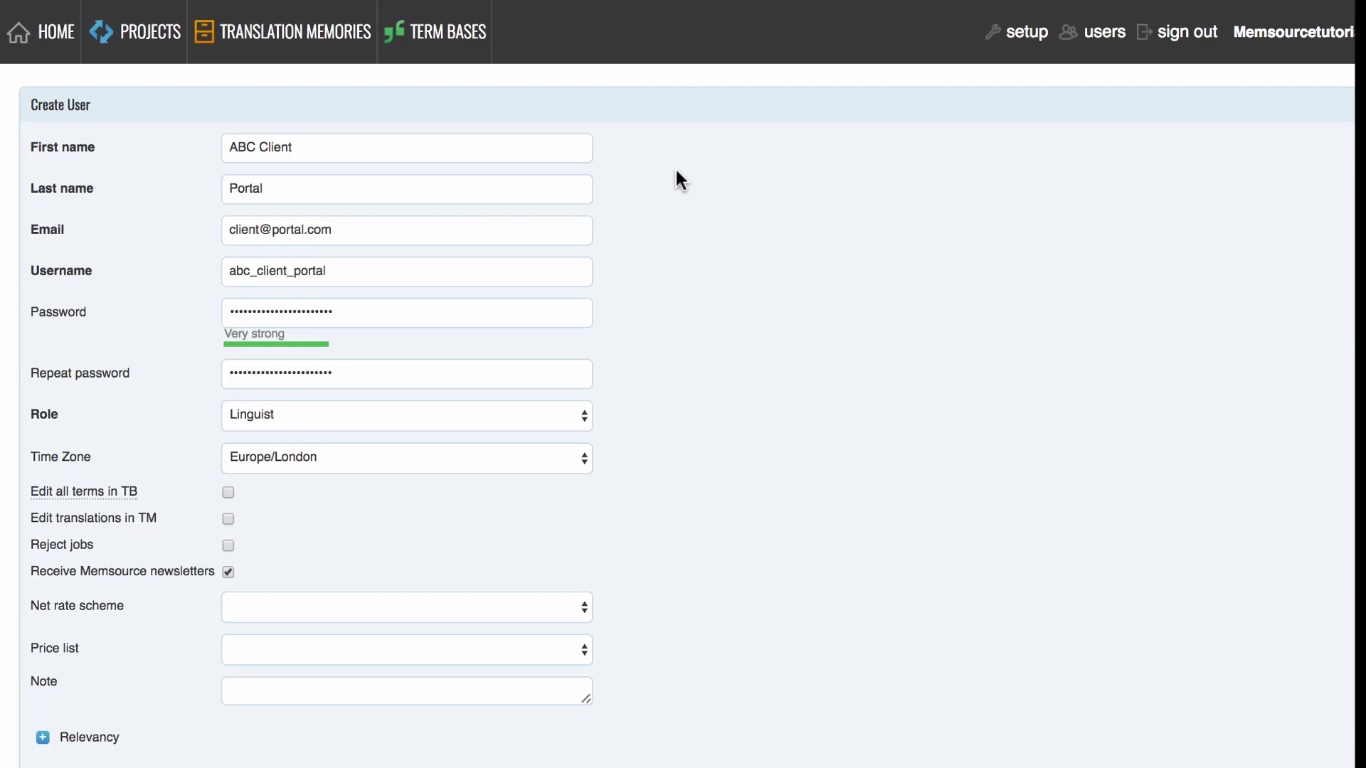Click the setup wrench icon

pyautogui.click(x=992, y=32)
